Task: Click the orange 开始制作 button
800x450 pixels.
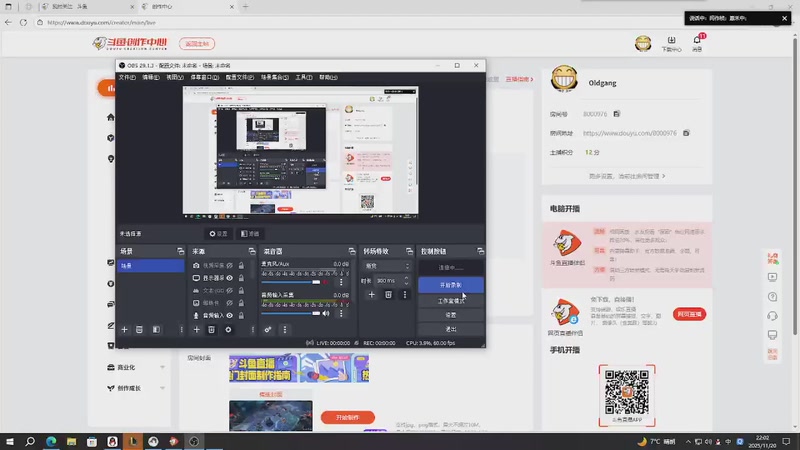Action: coord(348,417)
